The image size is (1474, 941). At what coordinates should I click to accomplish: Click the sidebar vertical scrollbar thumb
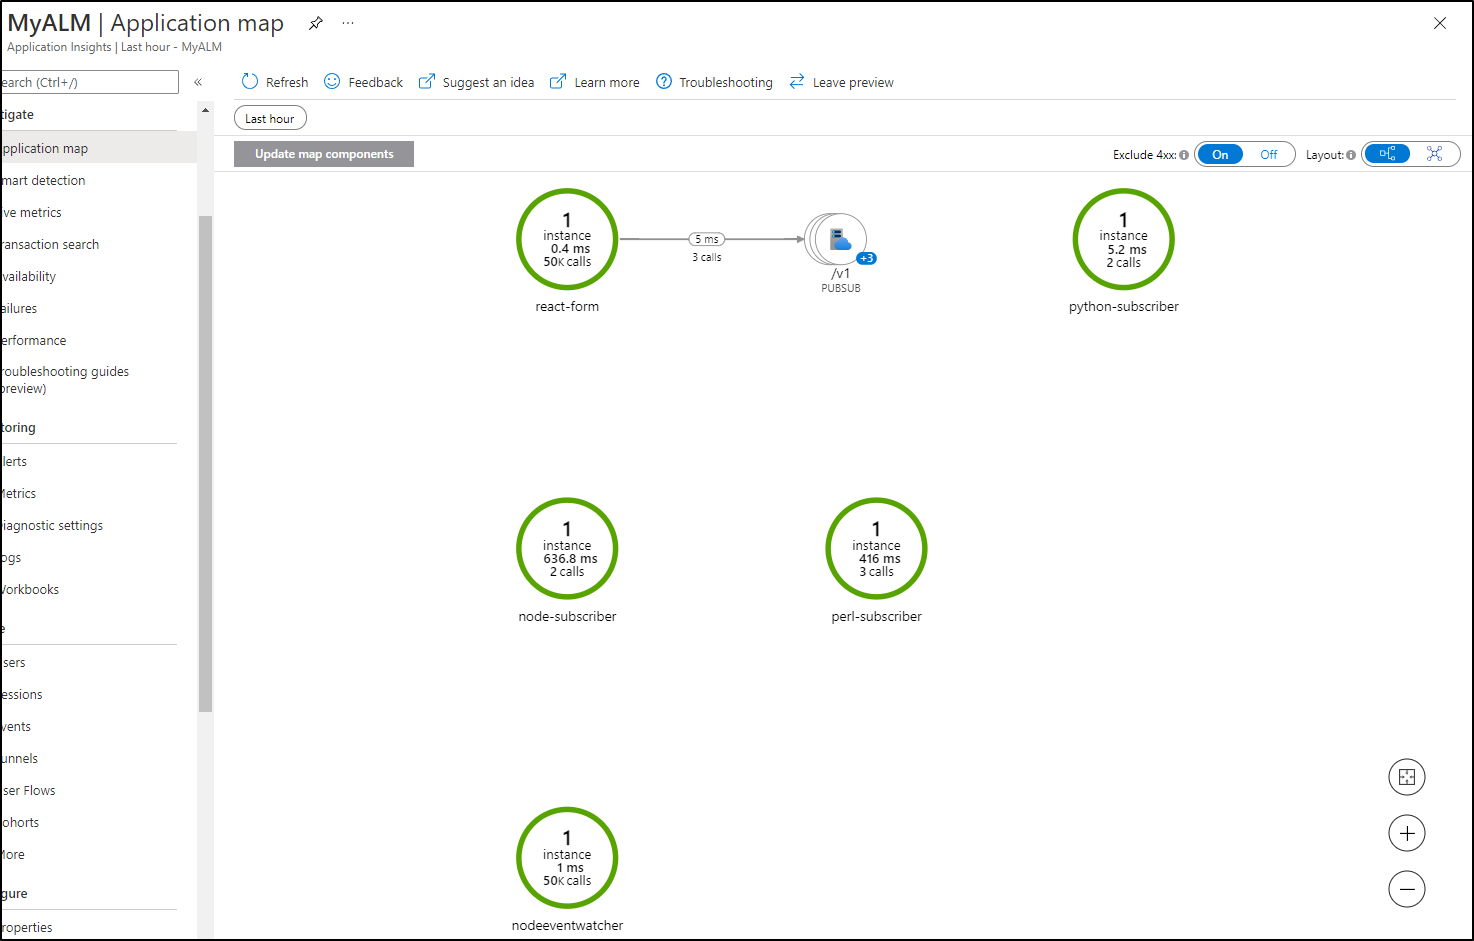[205, 463]
